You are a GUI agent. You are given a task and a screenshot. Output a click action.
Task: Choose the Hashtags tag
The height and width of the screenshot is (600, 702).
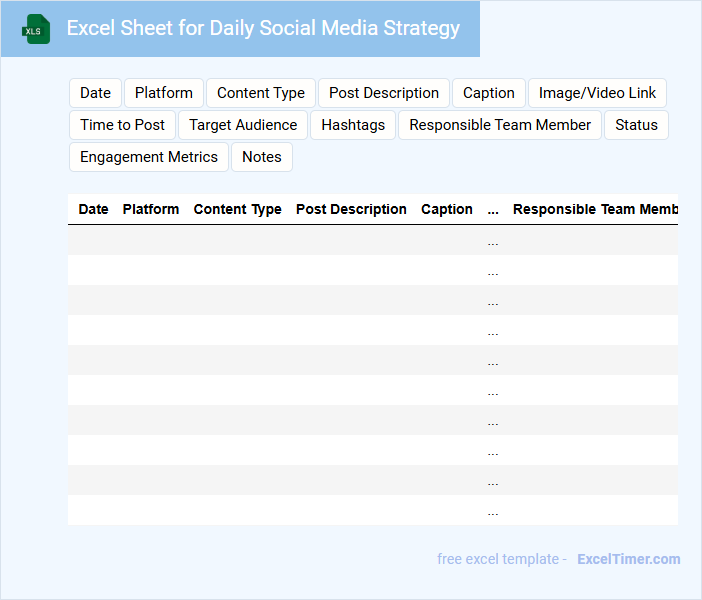pyautogui.click(x=353, y=125)
